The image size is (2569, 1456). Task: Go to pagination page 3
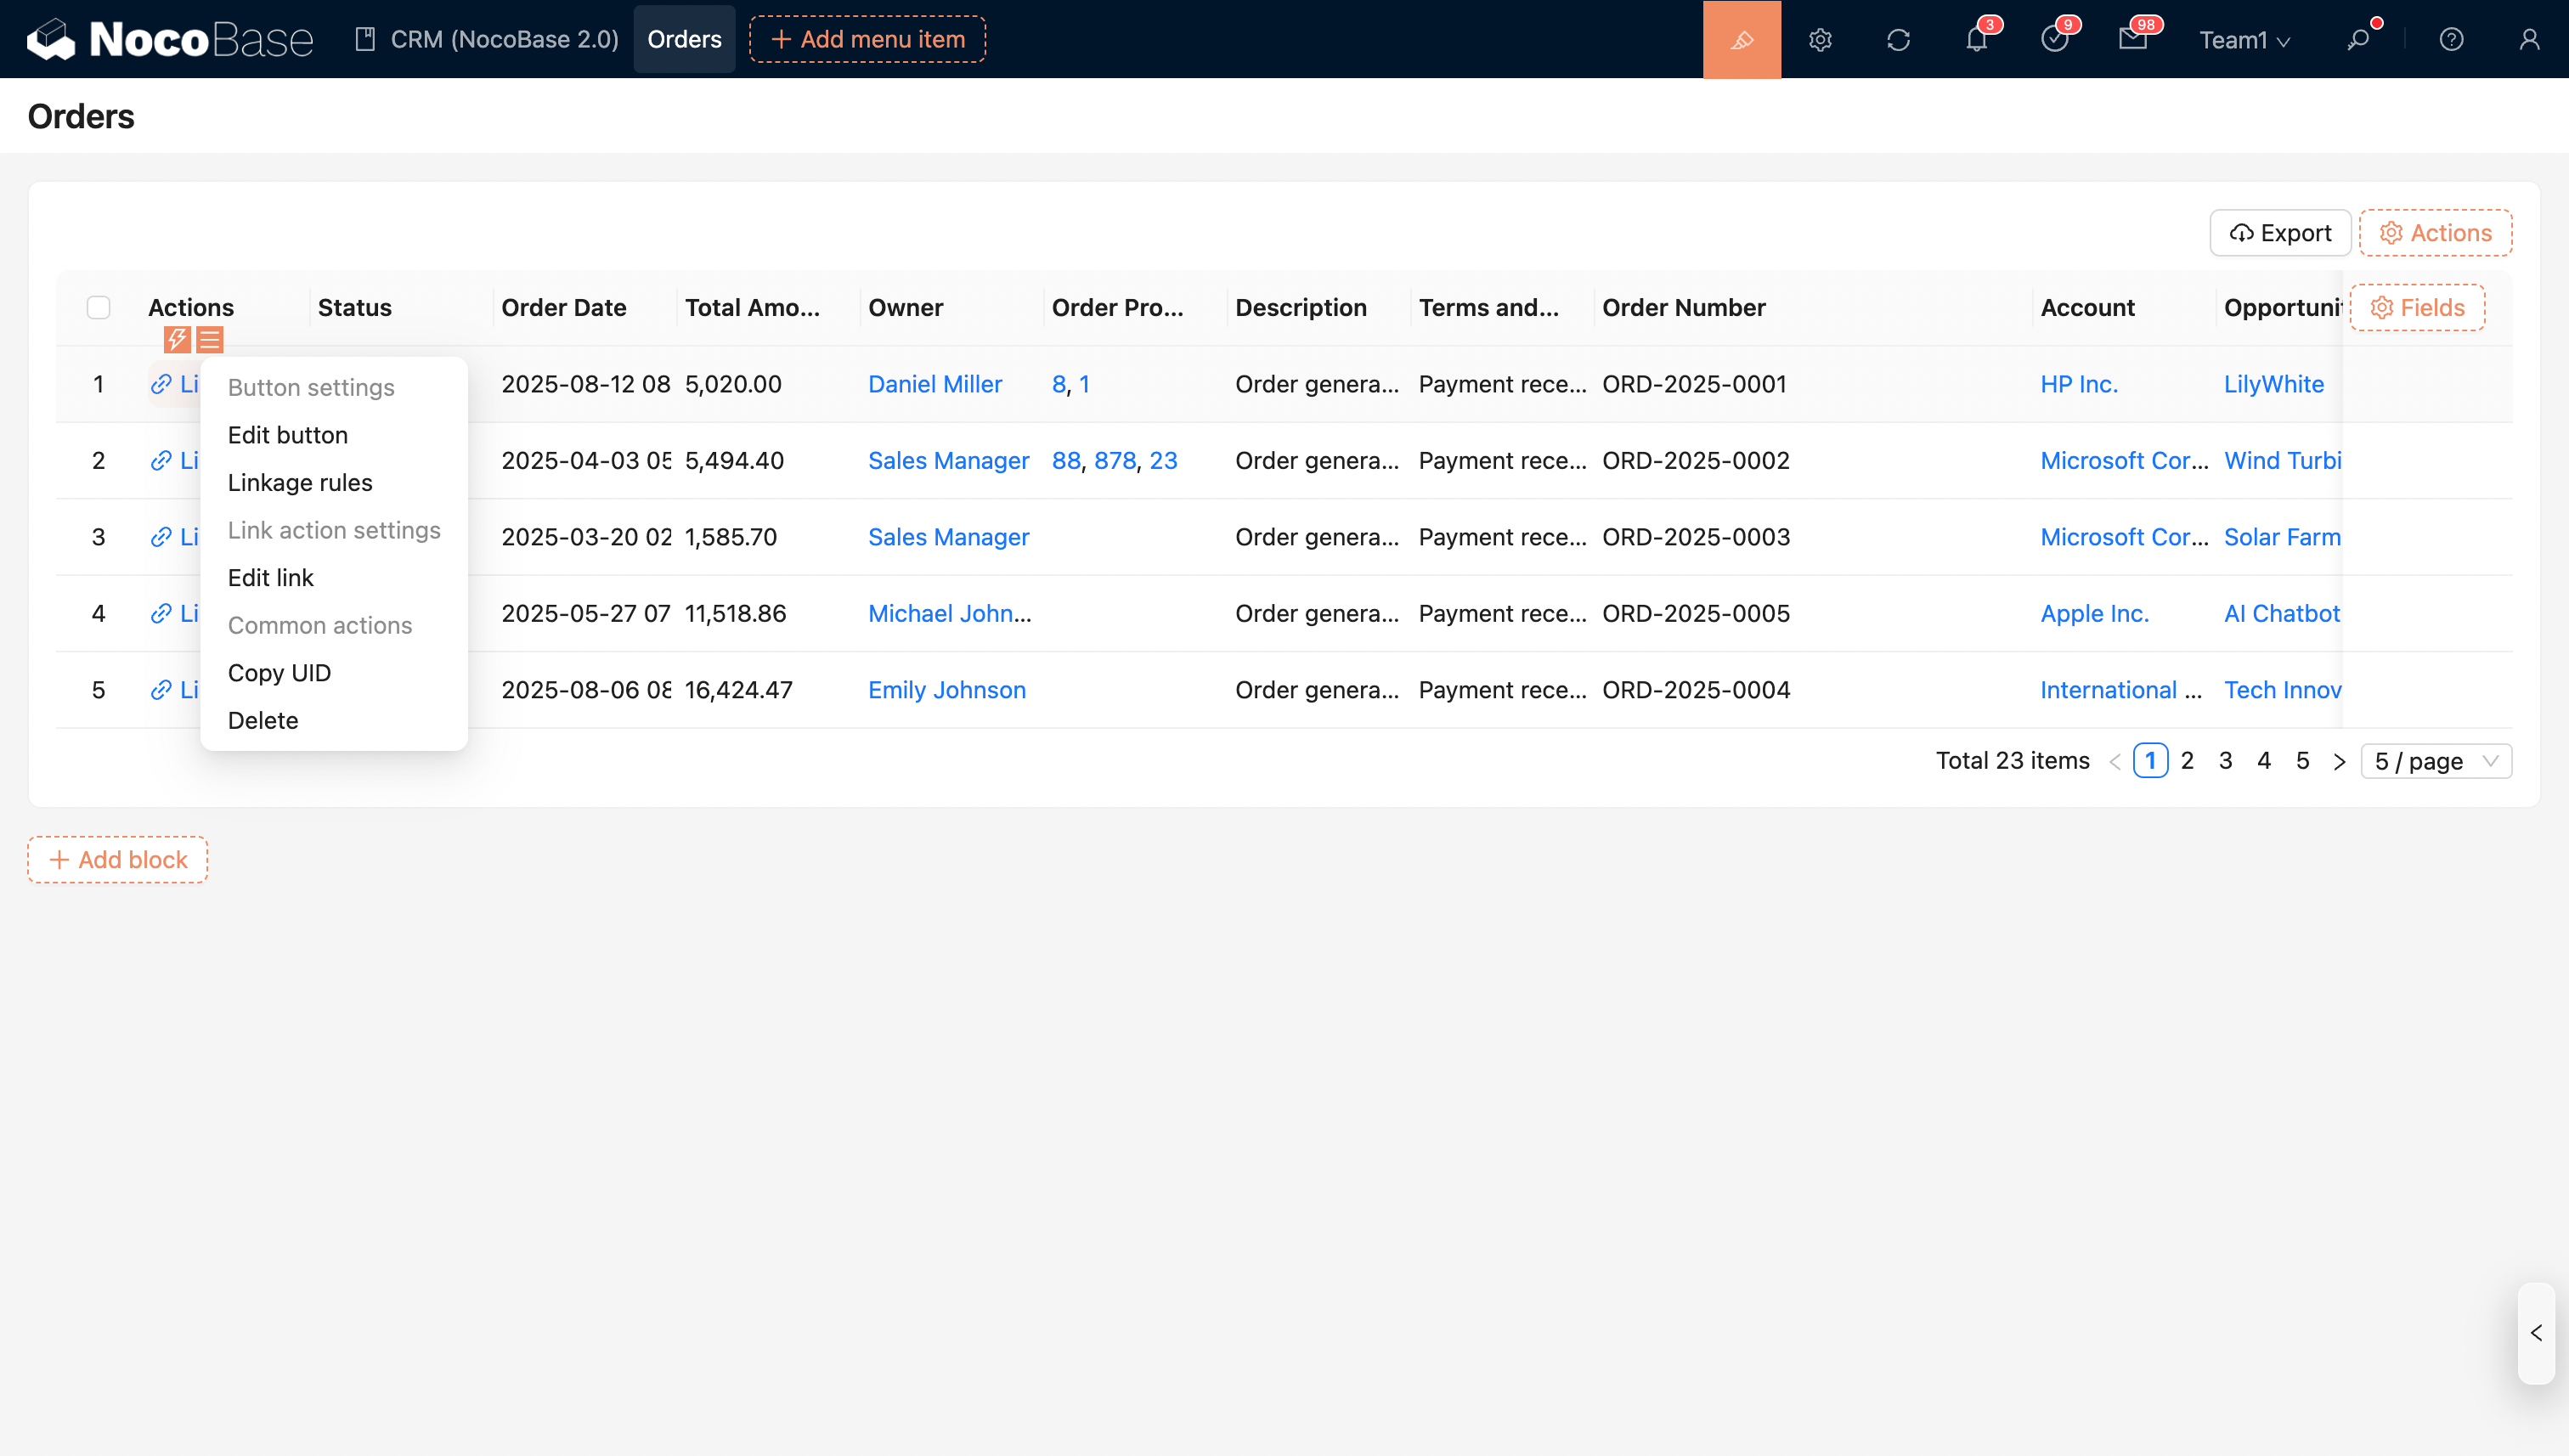(2225, 761)
